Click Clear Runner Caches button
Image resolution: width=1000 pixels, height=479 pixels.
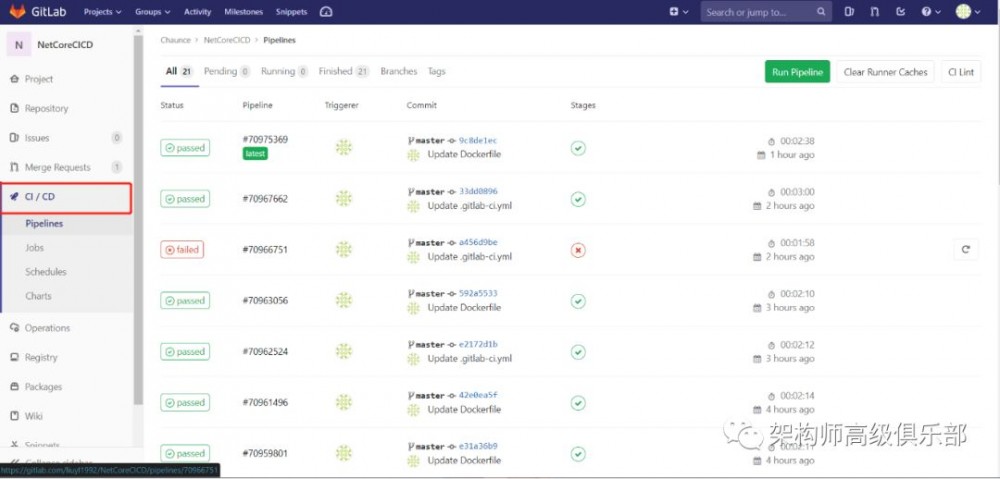[x=885, y=72]
